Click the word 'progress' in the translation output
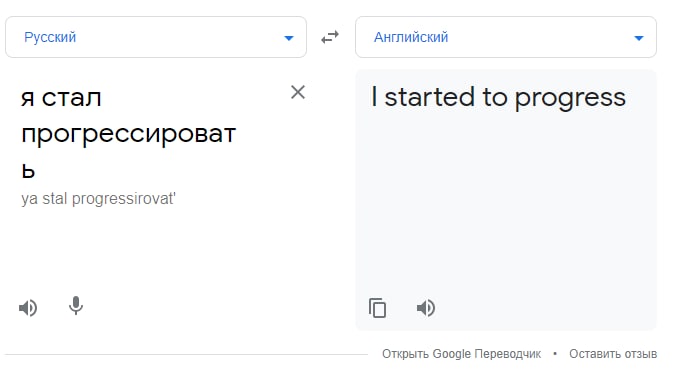673x386 pixels. click(x=570, y=100)
